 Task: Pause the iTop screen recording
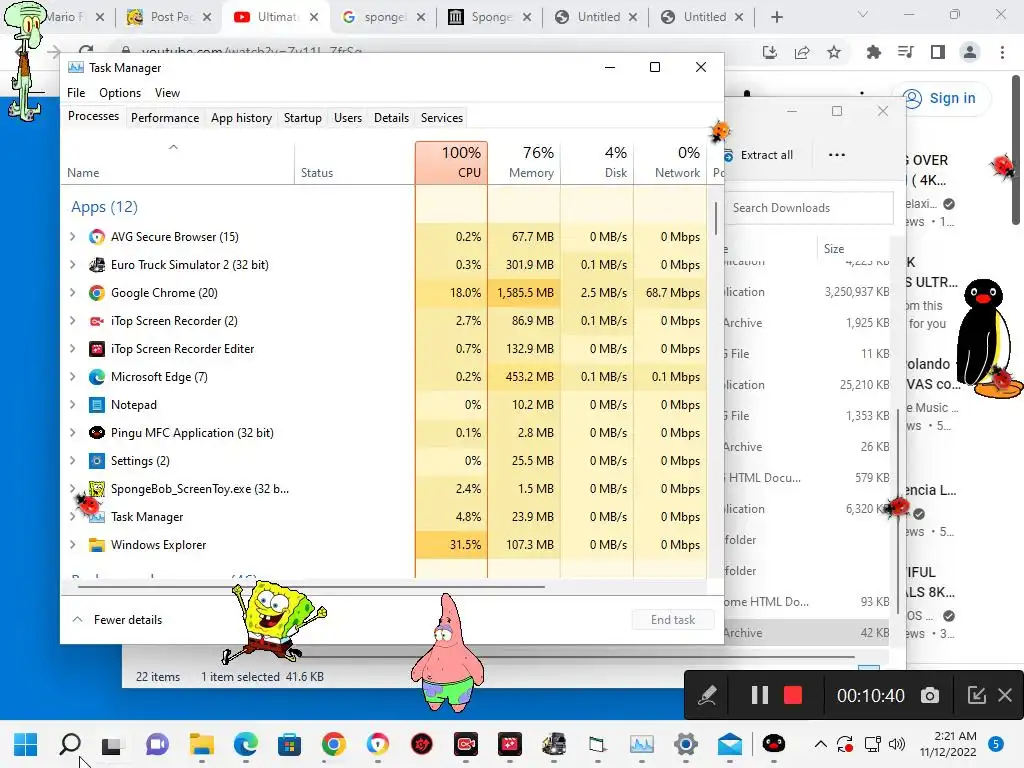[x=760, y=695]
